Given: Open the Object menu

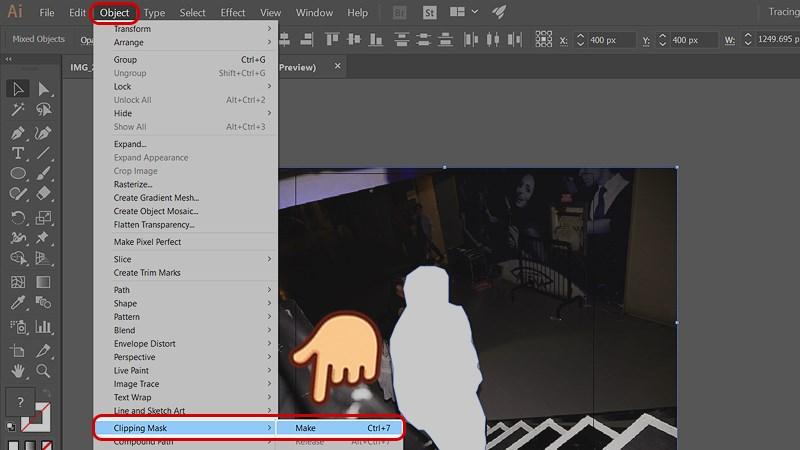Looking at the screenshot, I should coord(114,13).
